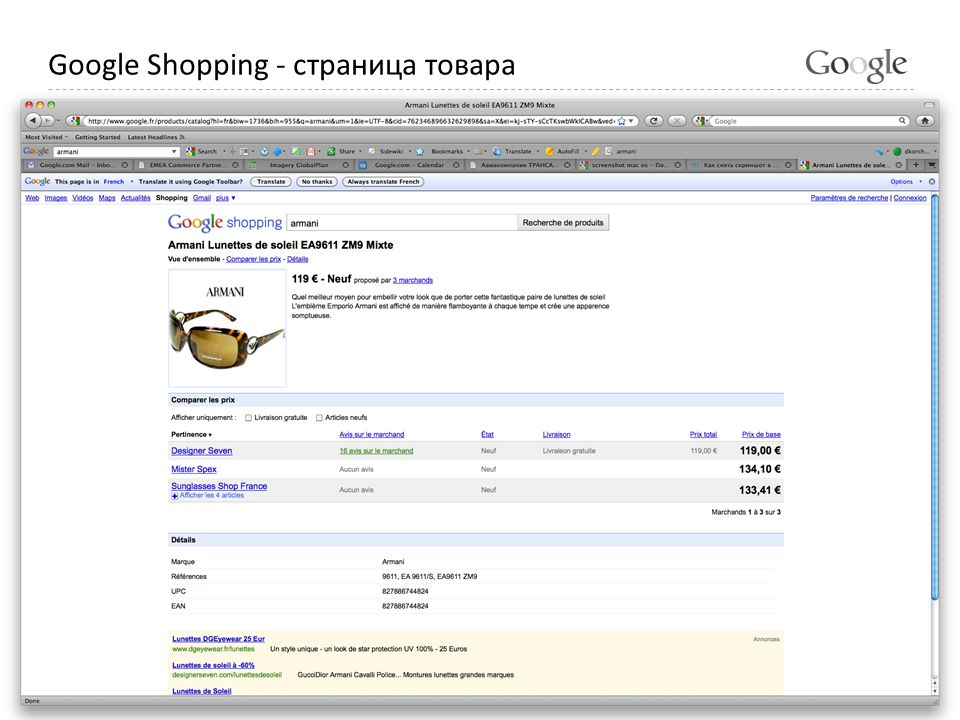Click the Armani sunglasses product thumbnail
Image resolution: width=960 pixels, height=720 pixels.
click(227, 328)
